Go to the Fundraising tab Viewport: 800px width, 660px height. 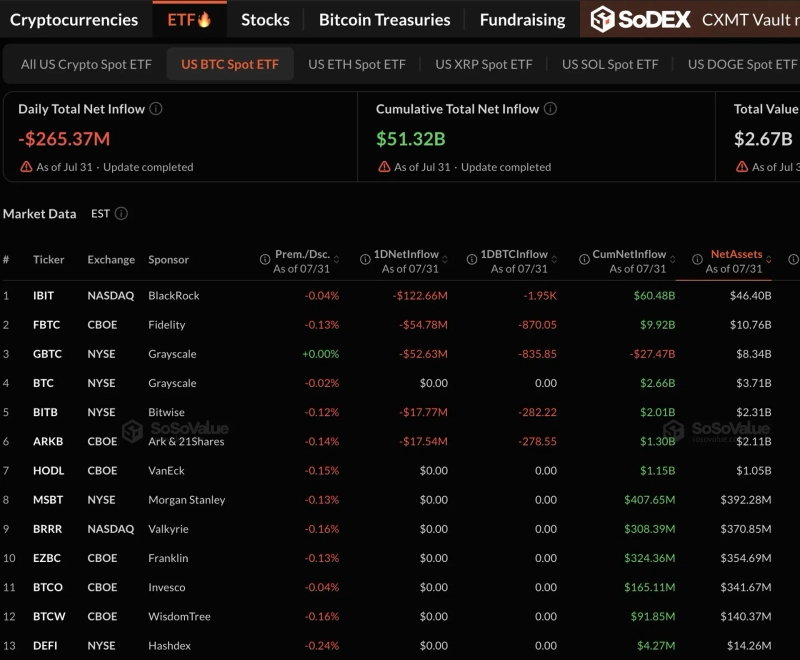tap(522, 20)
